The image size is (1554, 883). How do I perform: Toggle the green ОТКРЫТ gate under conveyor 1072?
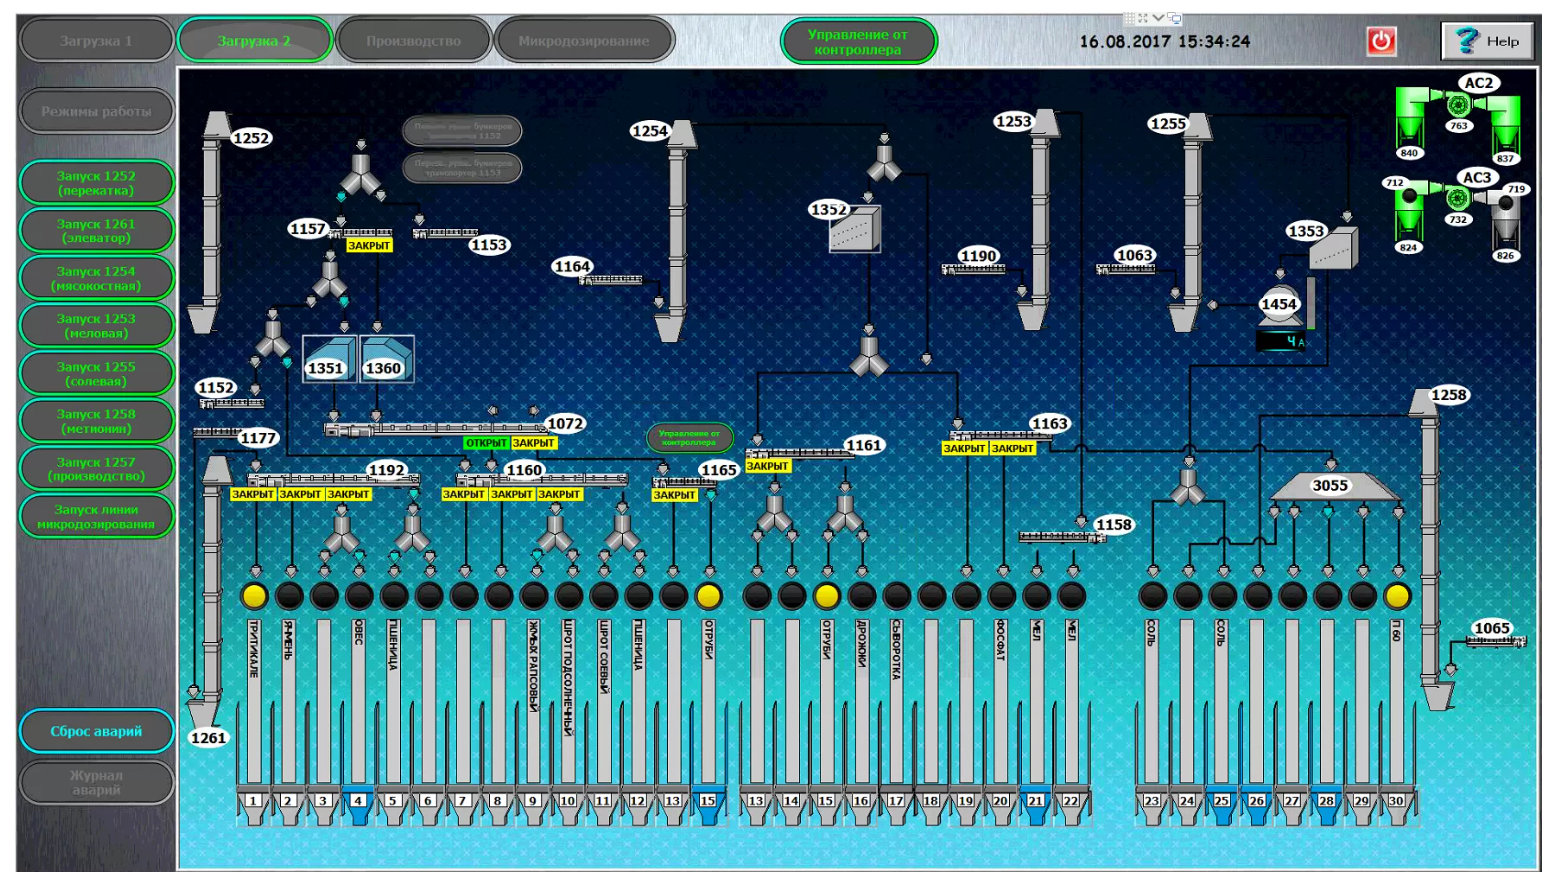coord(486,443)
